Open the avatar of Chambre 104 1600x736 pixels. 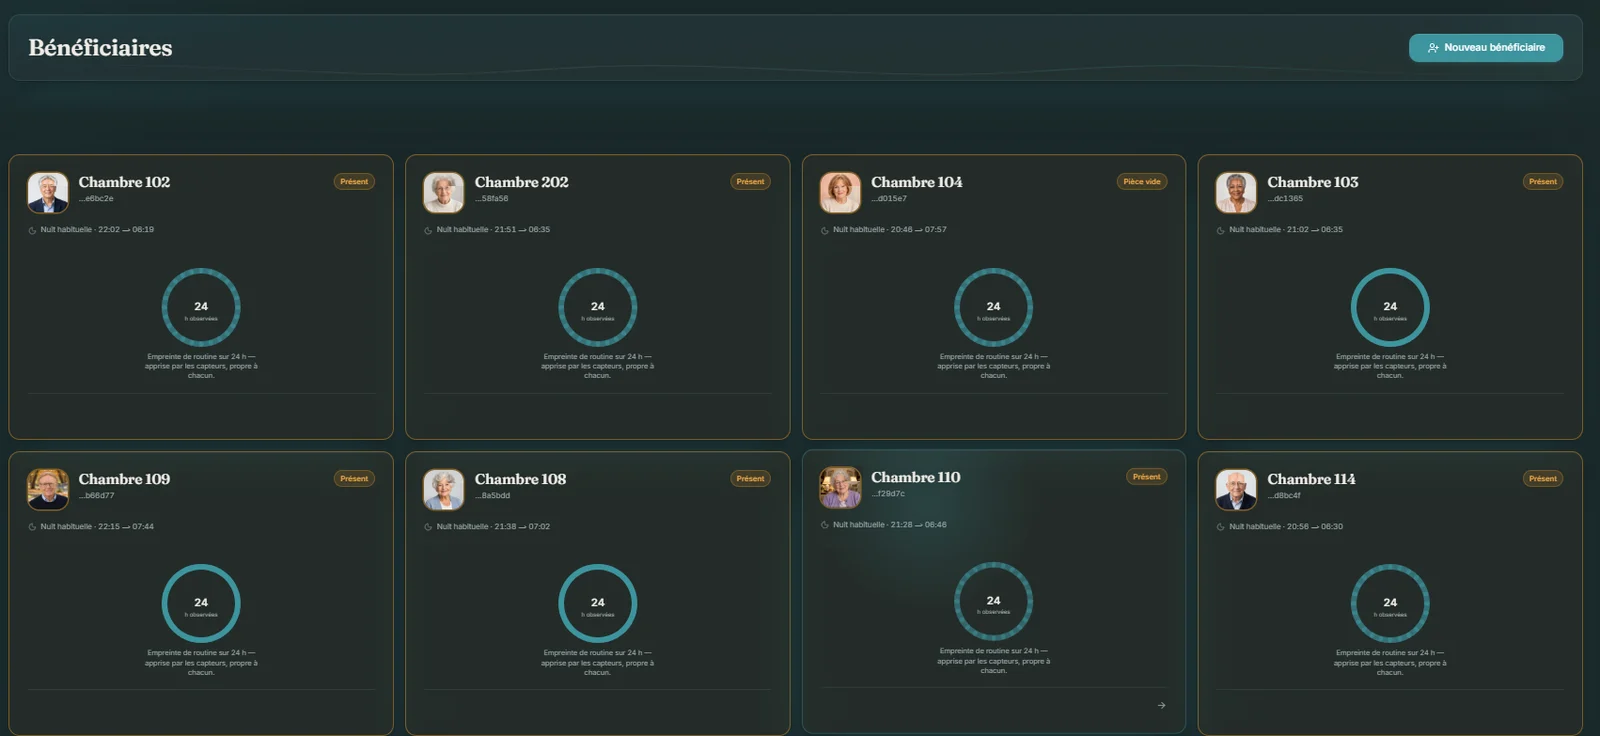click(840, 192)
